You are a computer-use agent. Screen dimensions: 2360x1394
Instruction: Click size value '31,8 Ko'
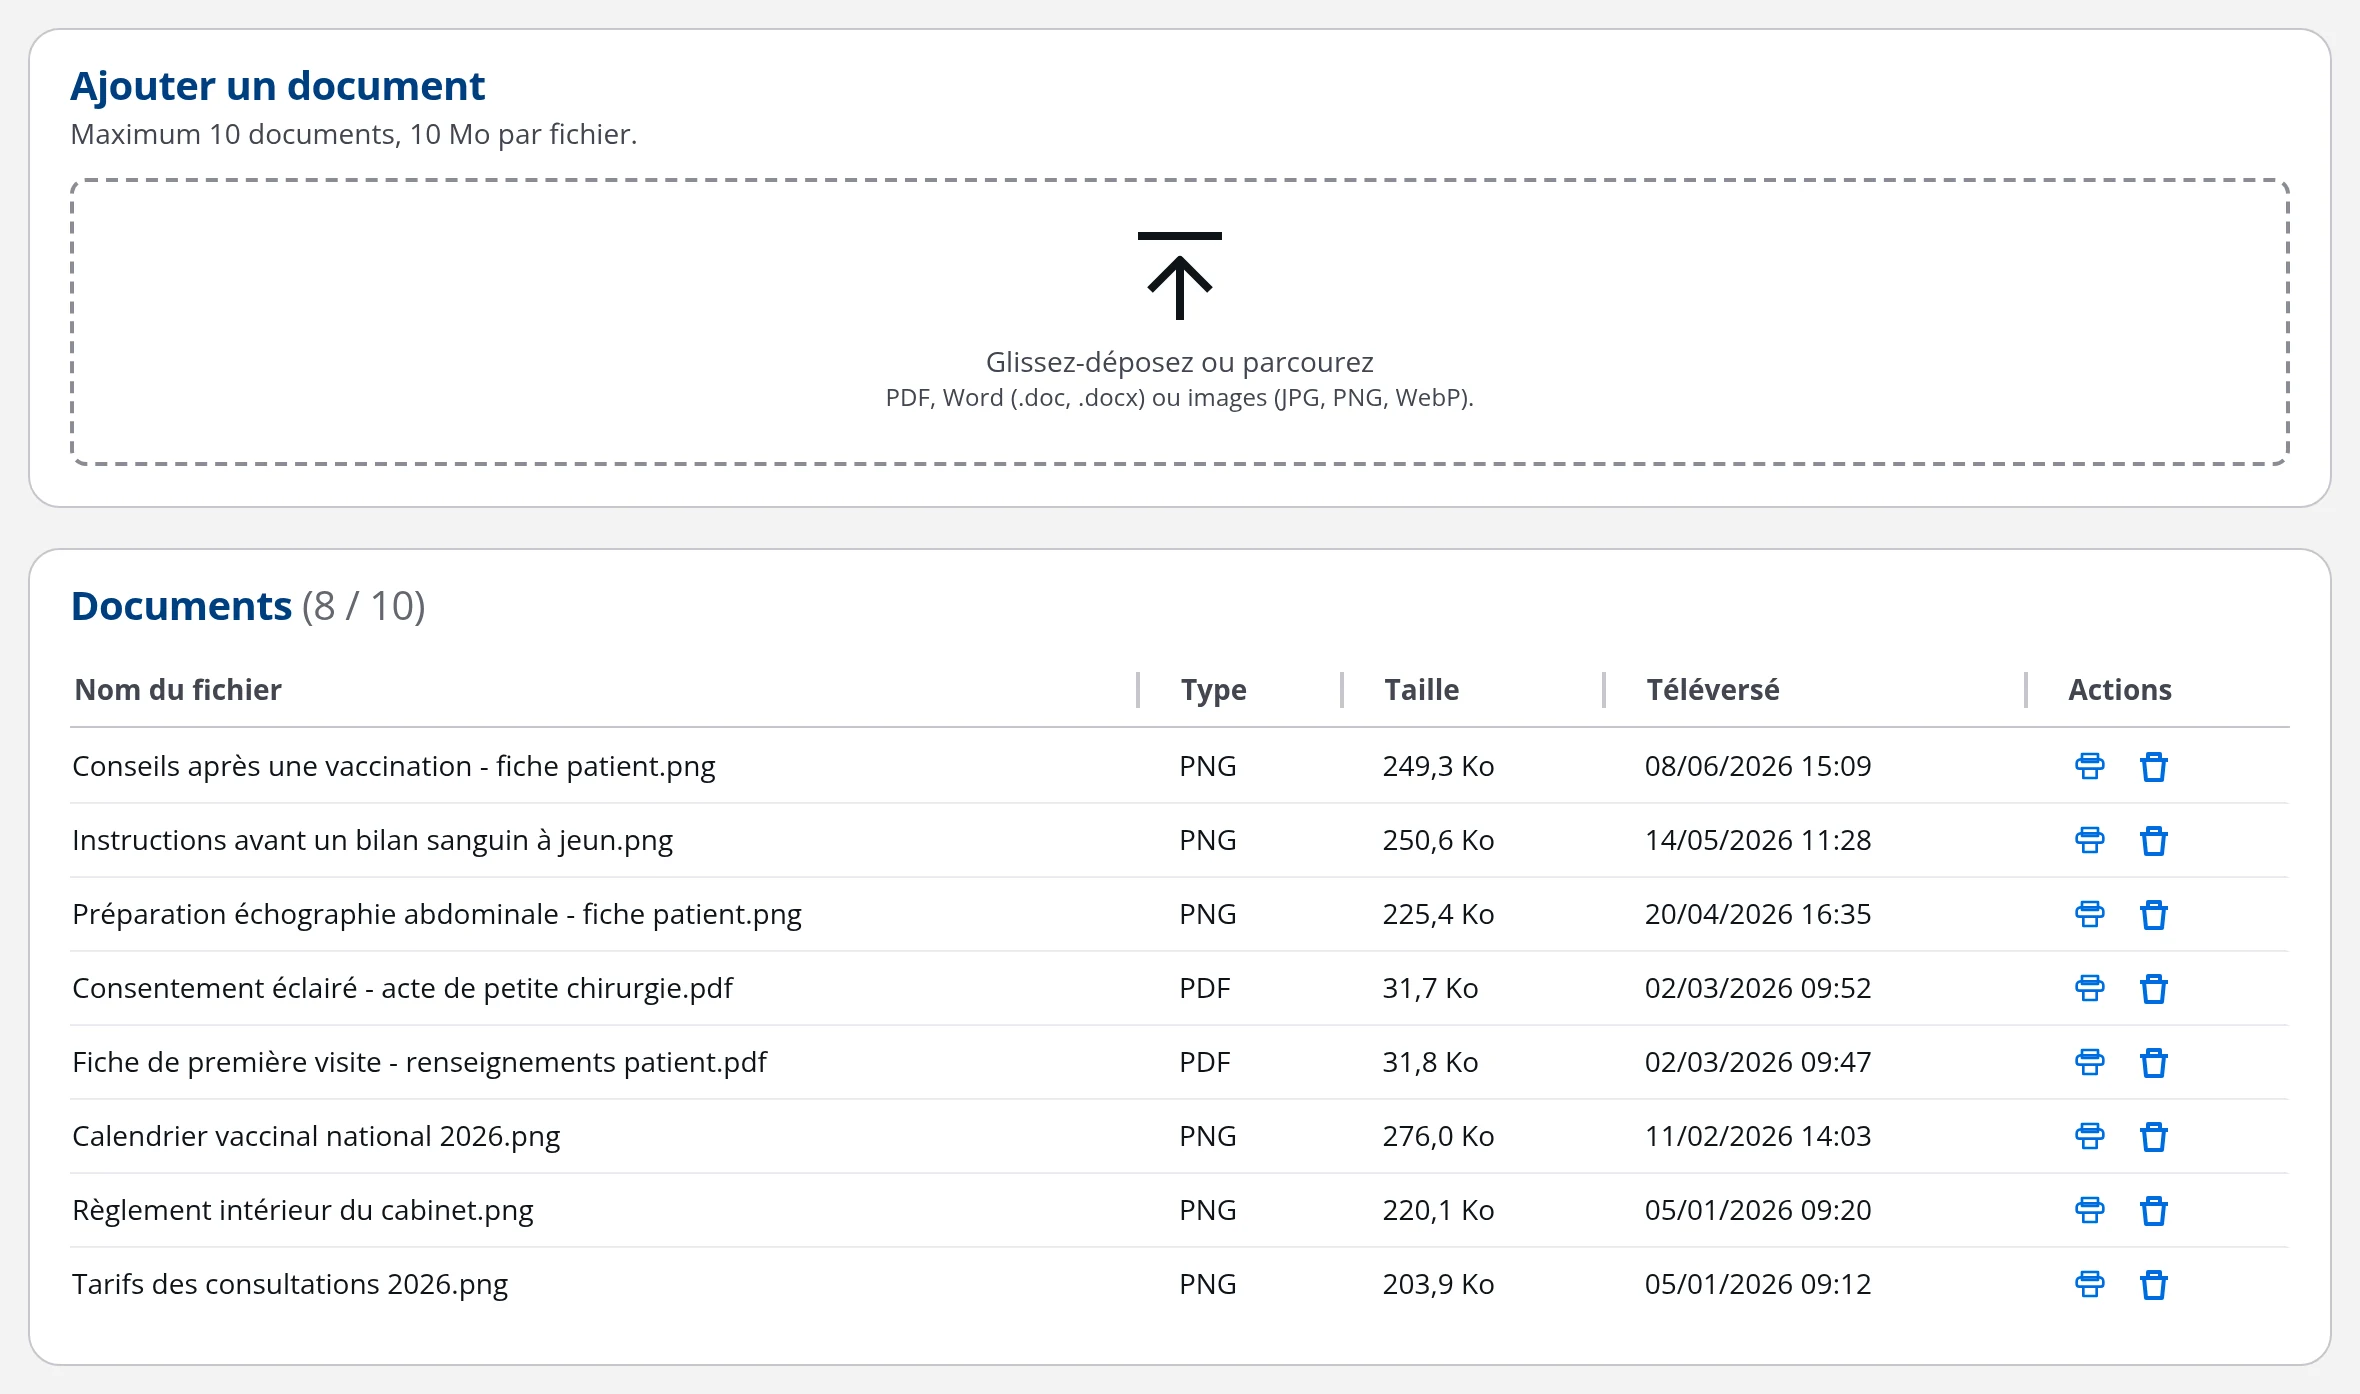(1430, 1062)
